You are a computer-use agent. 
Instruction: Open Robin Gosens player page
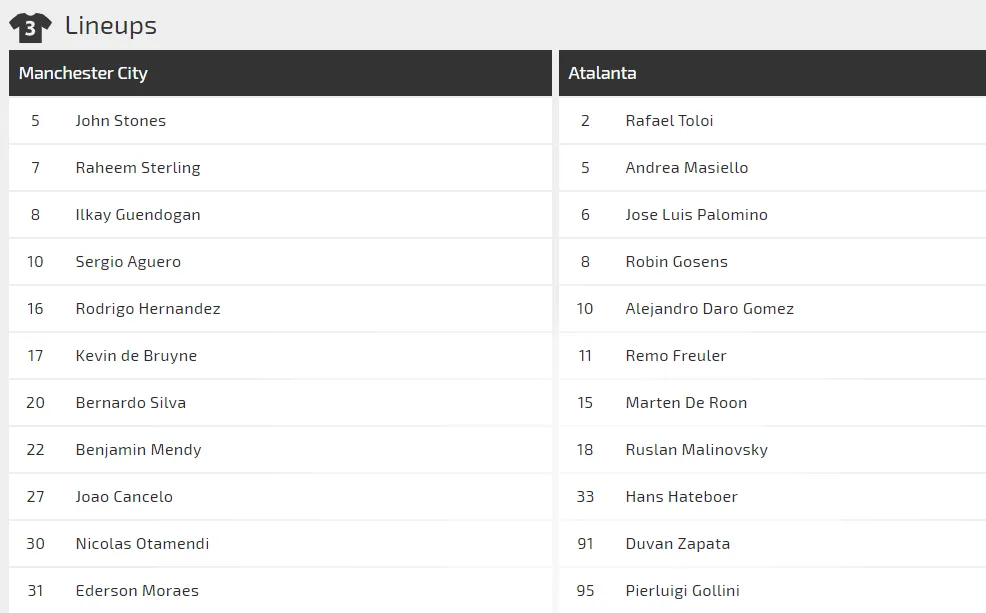click(676, 262)
